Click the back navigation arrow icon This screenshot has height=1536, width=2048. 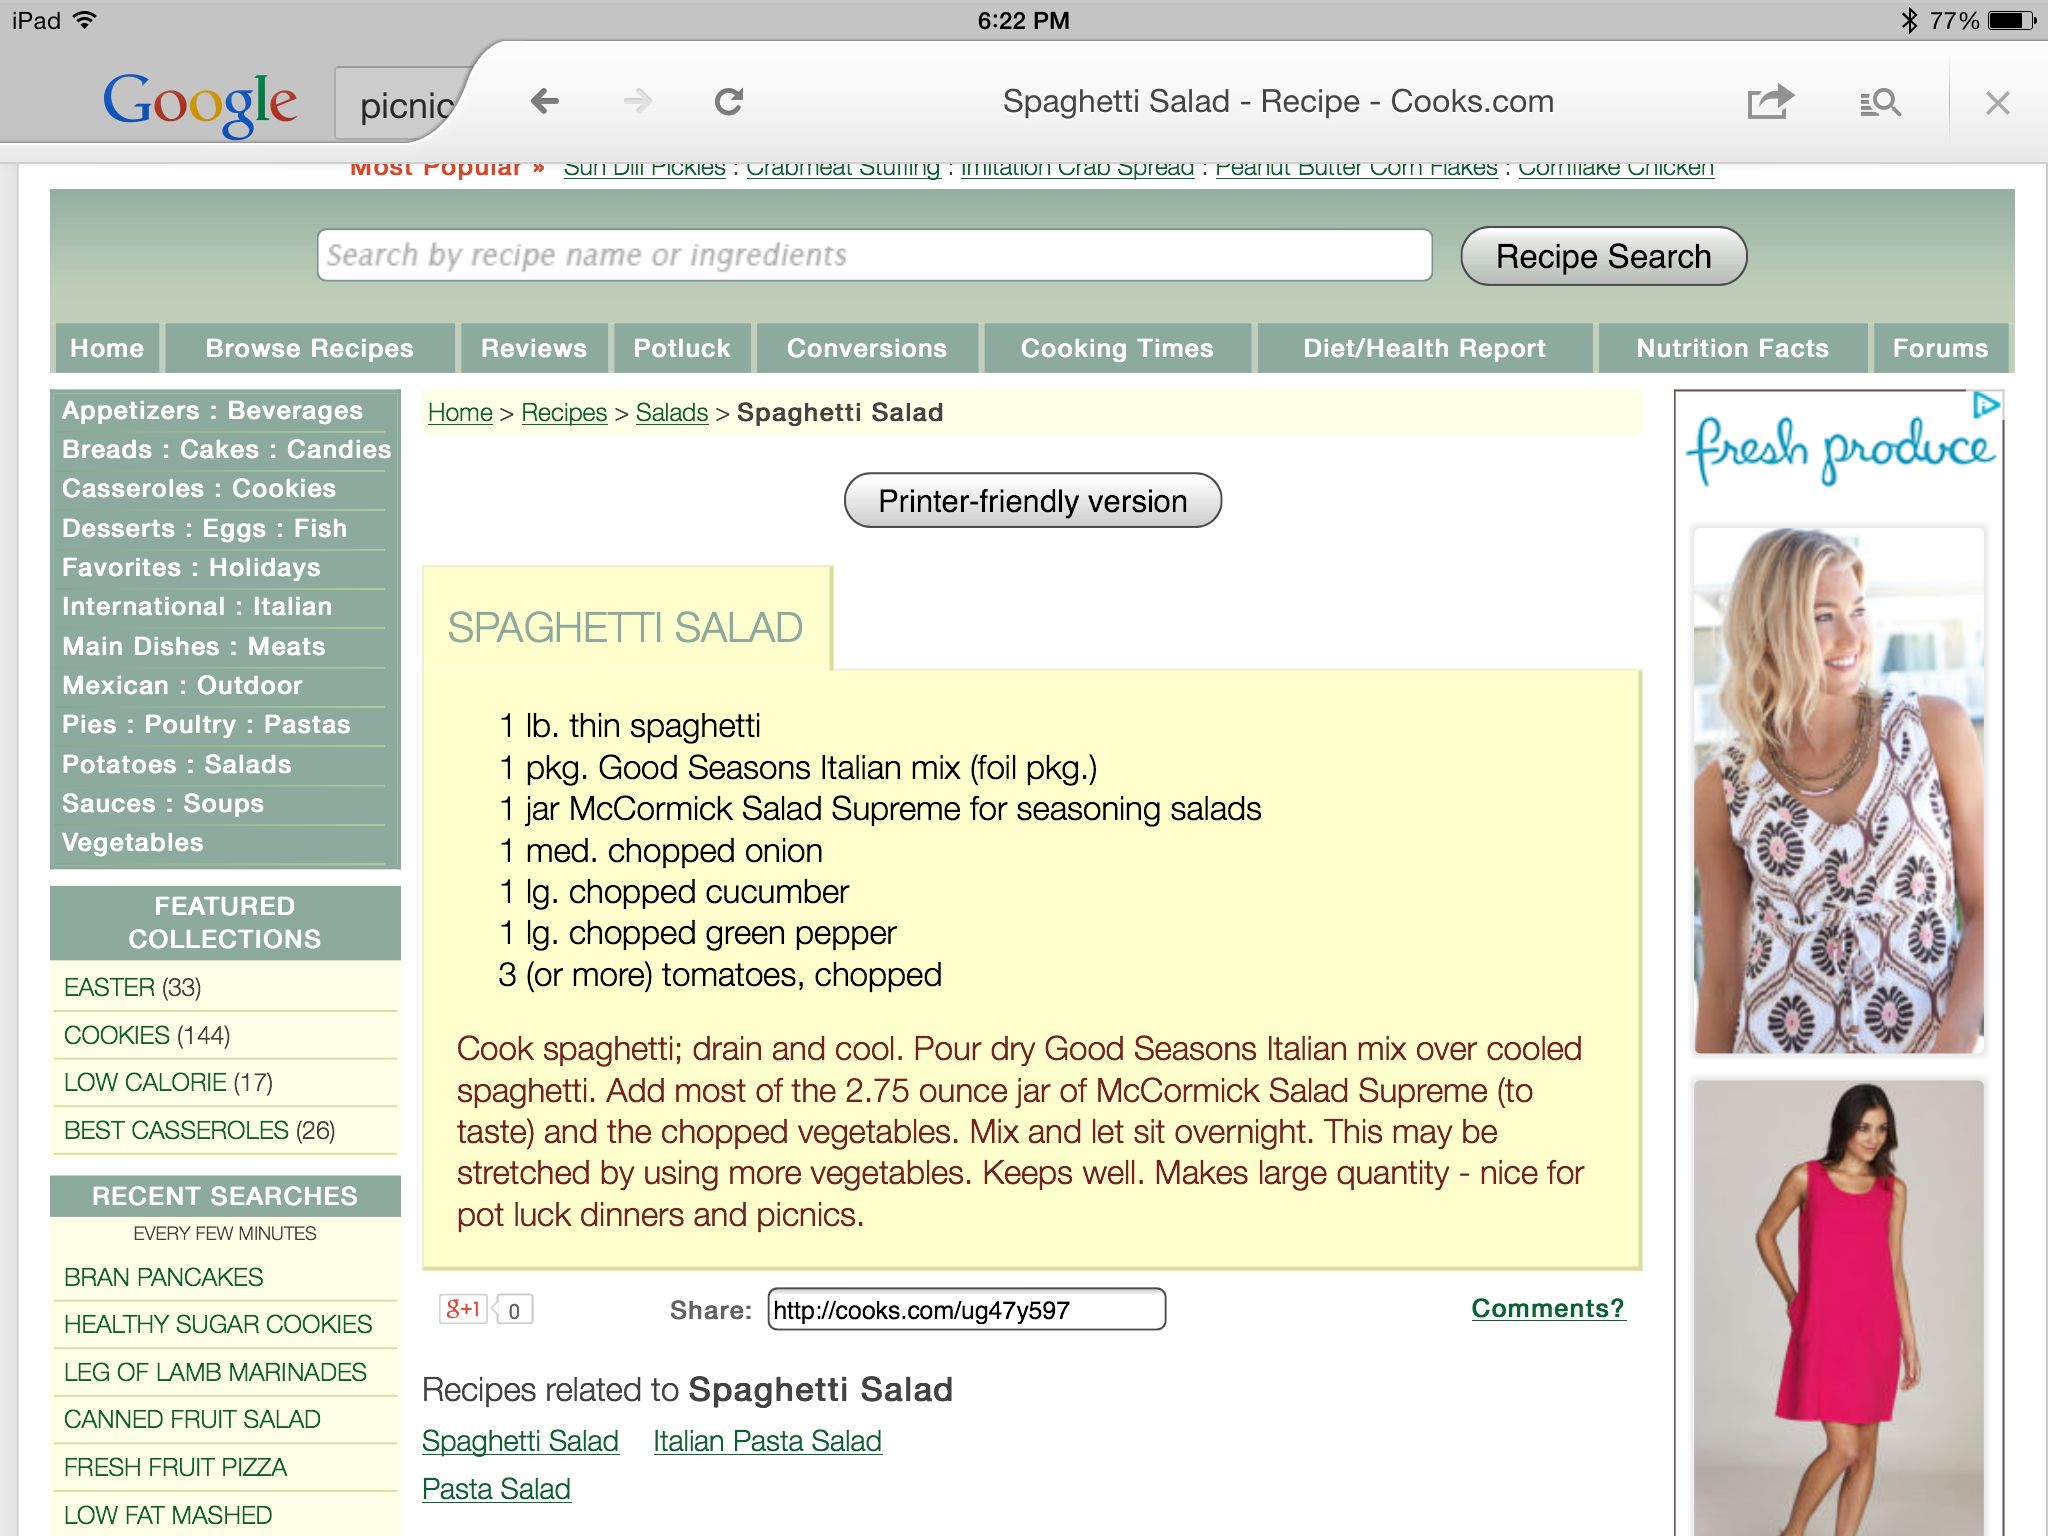click(545, 103)
